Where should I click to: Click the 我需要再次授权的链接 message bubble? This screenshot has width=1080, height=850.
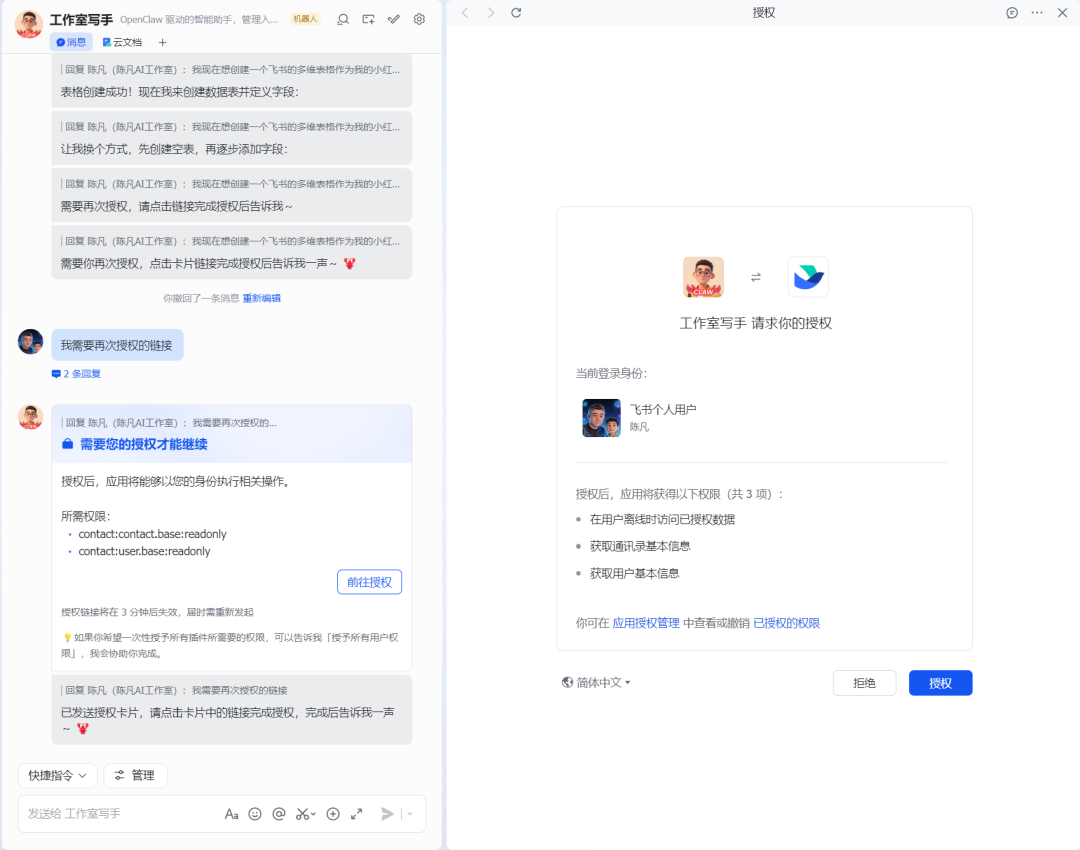117,345
